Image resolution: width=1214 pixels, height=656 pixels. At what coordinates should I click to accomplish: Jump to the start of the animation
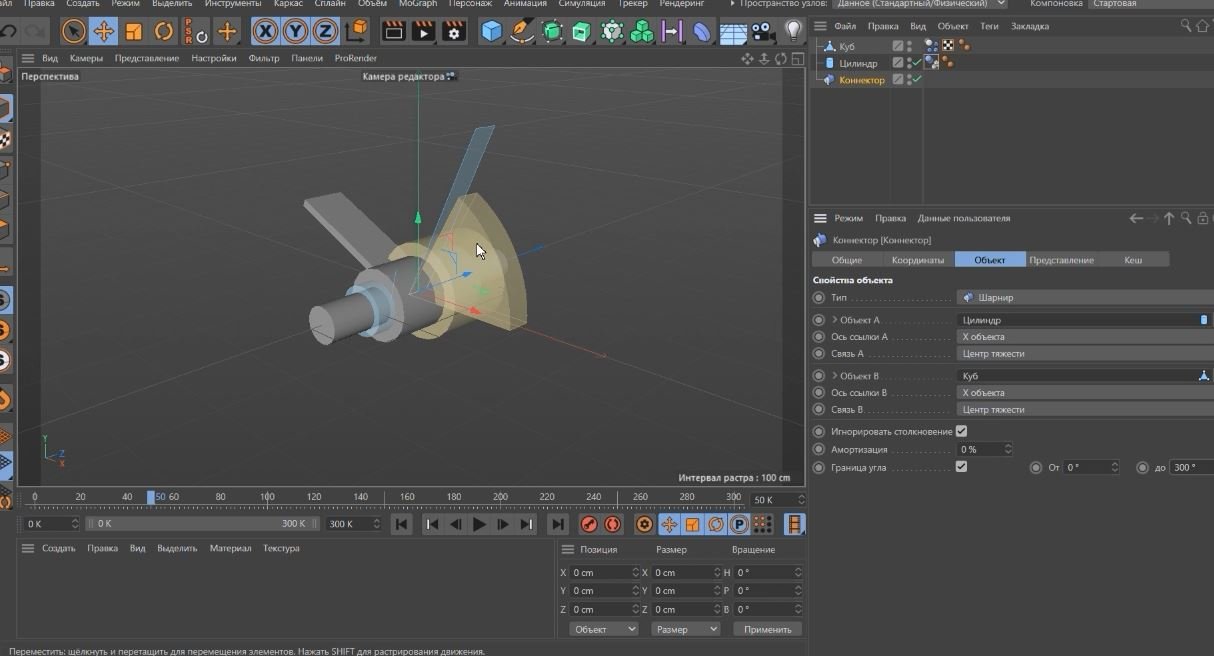click(x=401, y=524)
